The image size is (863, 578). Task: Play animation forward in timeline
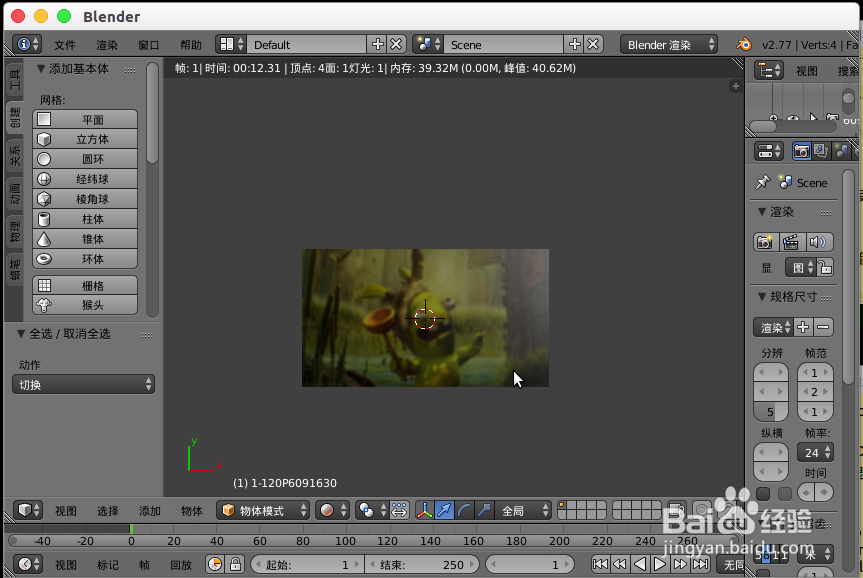point(660,564)
